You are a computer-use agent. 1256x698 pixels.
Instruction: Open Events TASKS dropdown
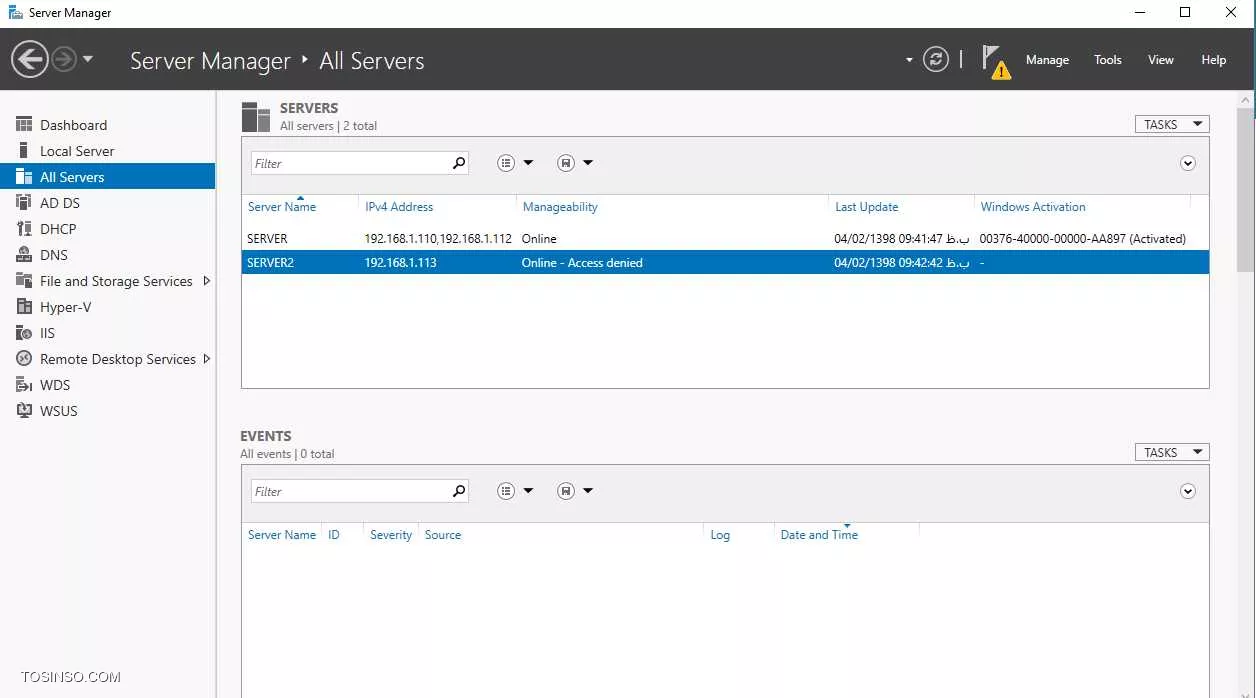point(1172,452)
